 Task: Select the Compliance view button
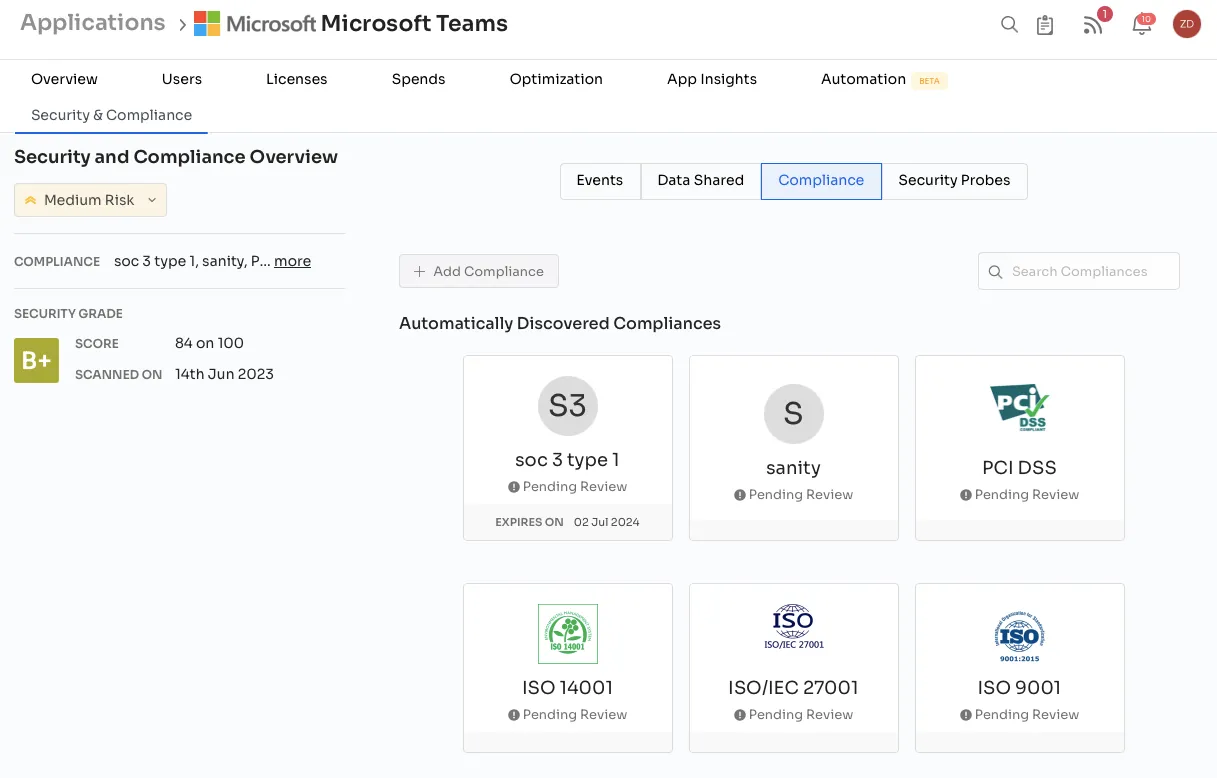pos(821,181)
